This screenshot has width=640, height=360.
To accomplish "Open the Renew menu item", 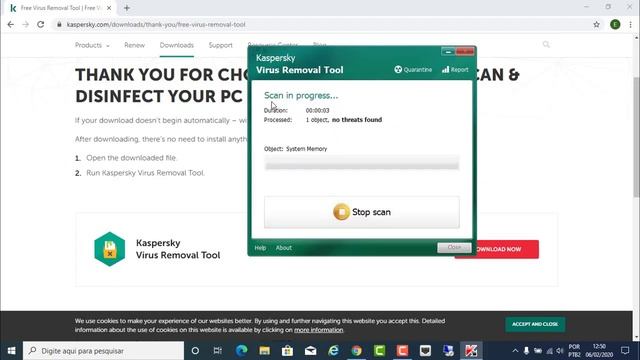I will 134,45.
